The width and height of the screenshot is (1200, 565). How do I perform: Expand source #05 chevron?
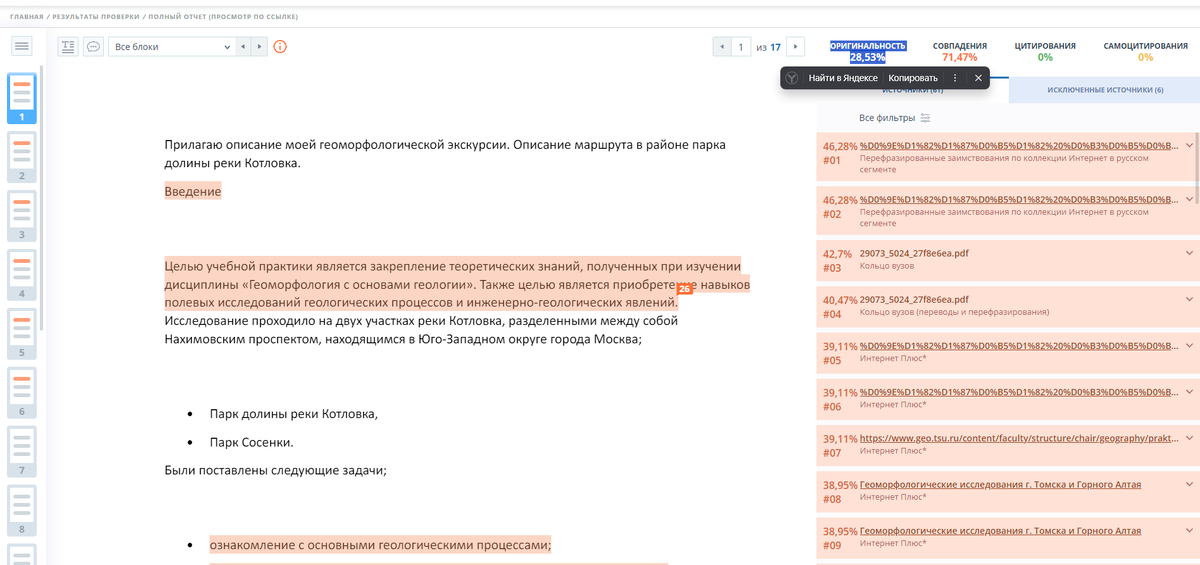[x=1189, y=346]
